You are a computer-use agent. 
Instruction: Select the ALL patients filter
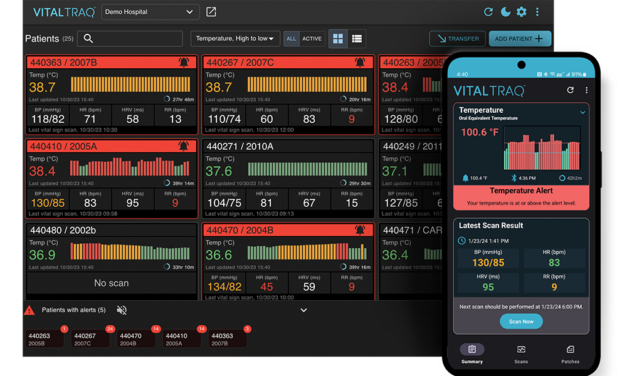click(291, 39)
